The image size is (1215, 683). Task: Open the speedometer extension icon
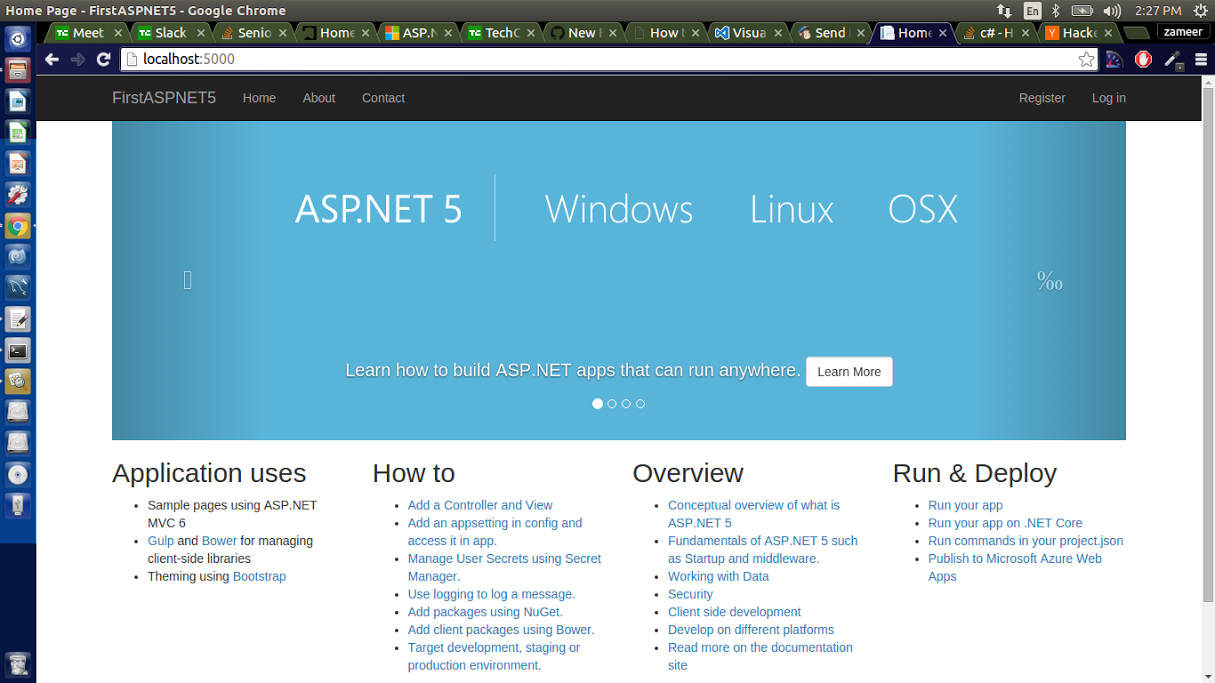(1114, 59)
